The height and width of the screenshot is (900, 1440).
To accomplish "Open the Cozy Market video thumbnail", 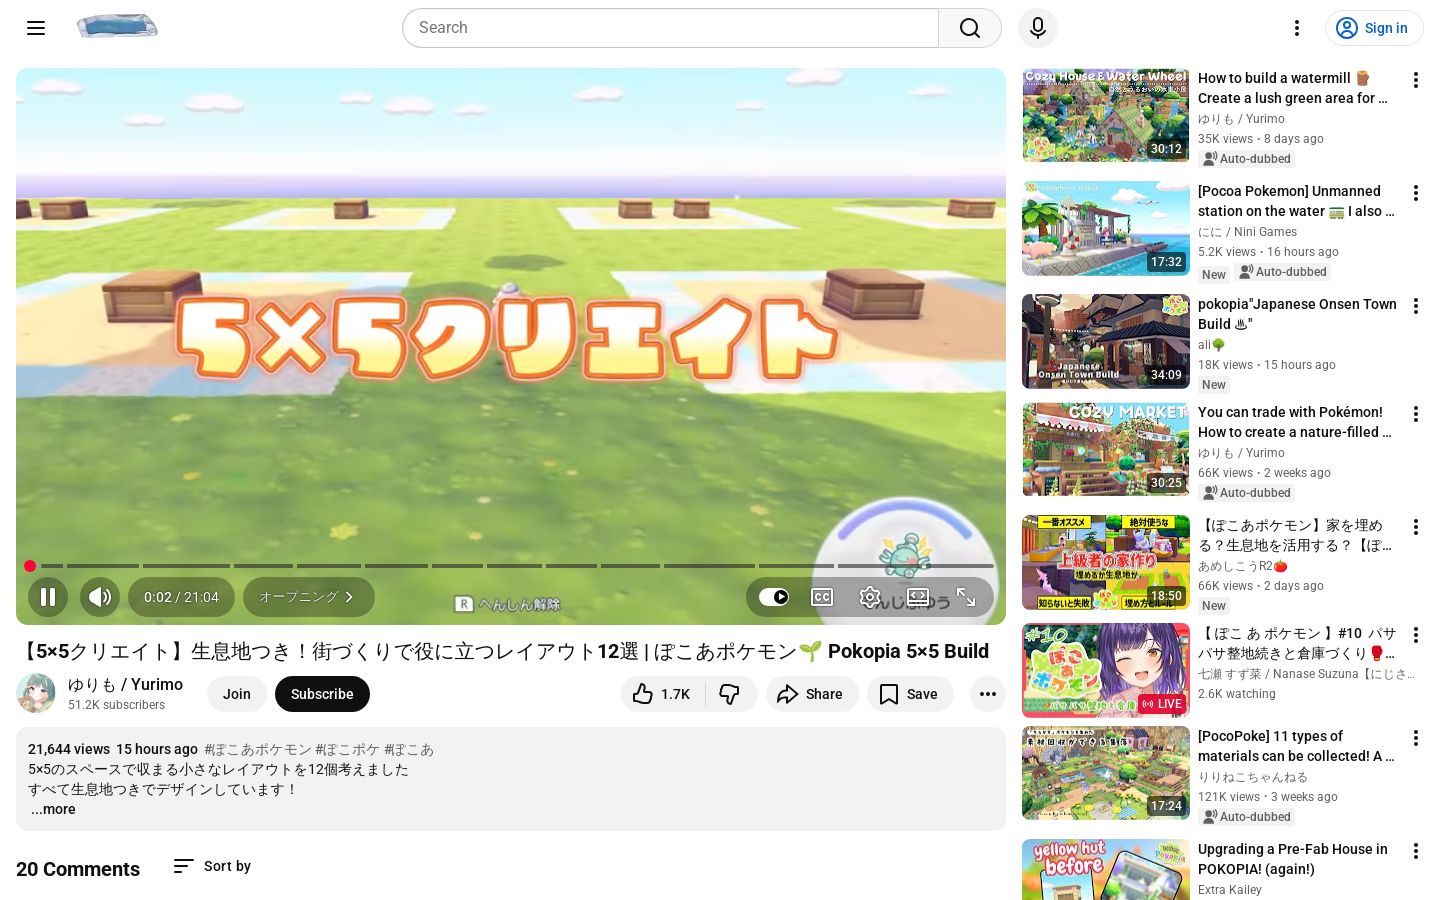I will point(1106,449).
